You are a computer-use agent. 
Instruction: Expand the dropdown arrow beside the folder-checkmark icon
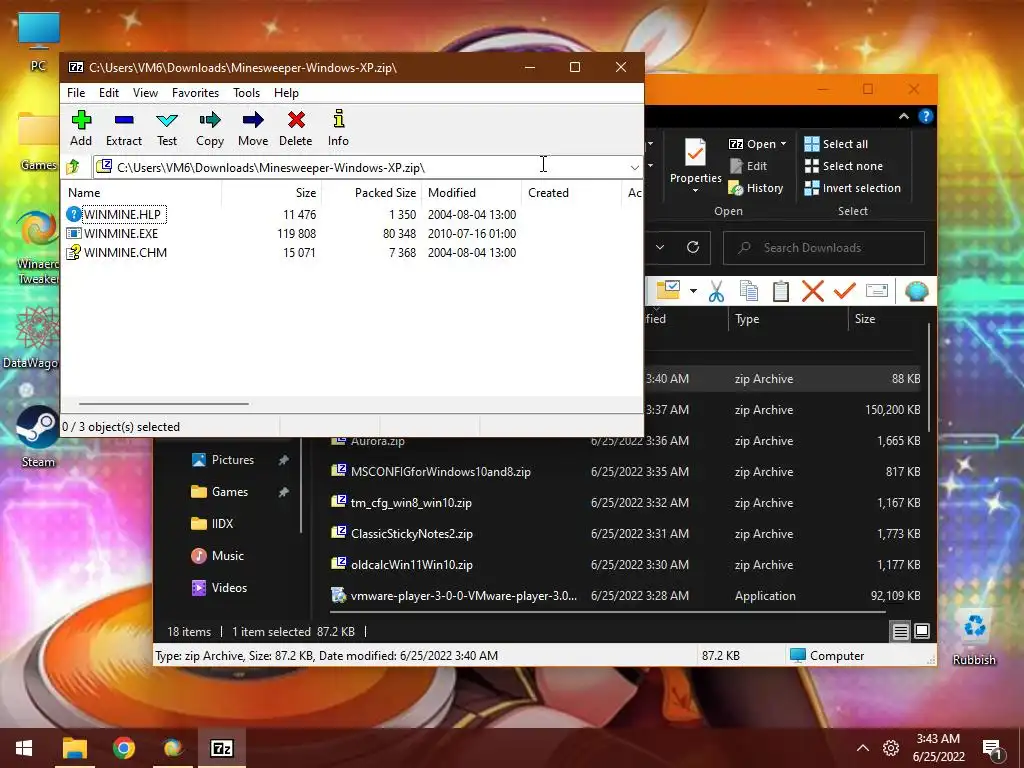(693, 291)
